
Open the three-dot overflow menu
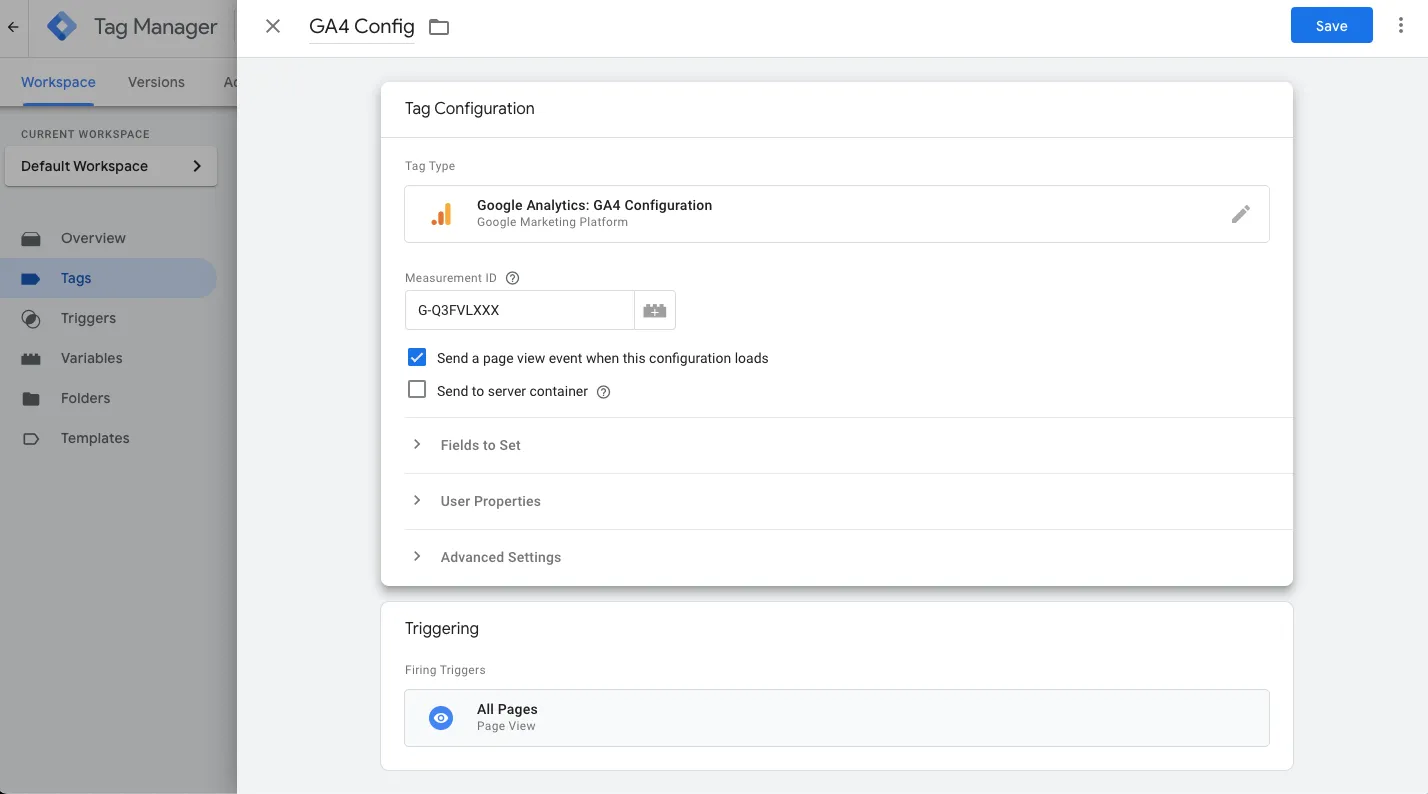tap(1400, 24)
